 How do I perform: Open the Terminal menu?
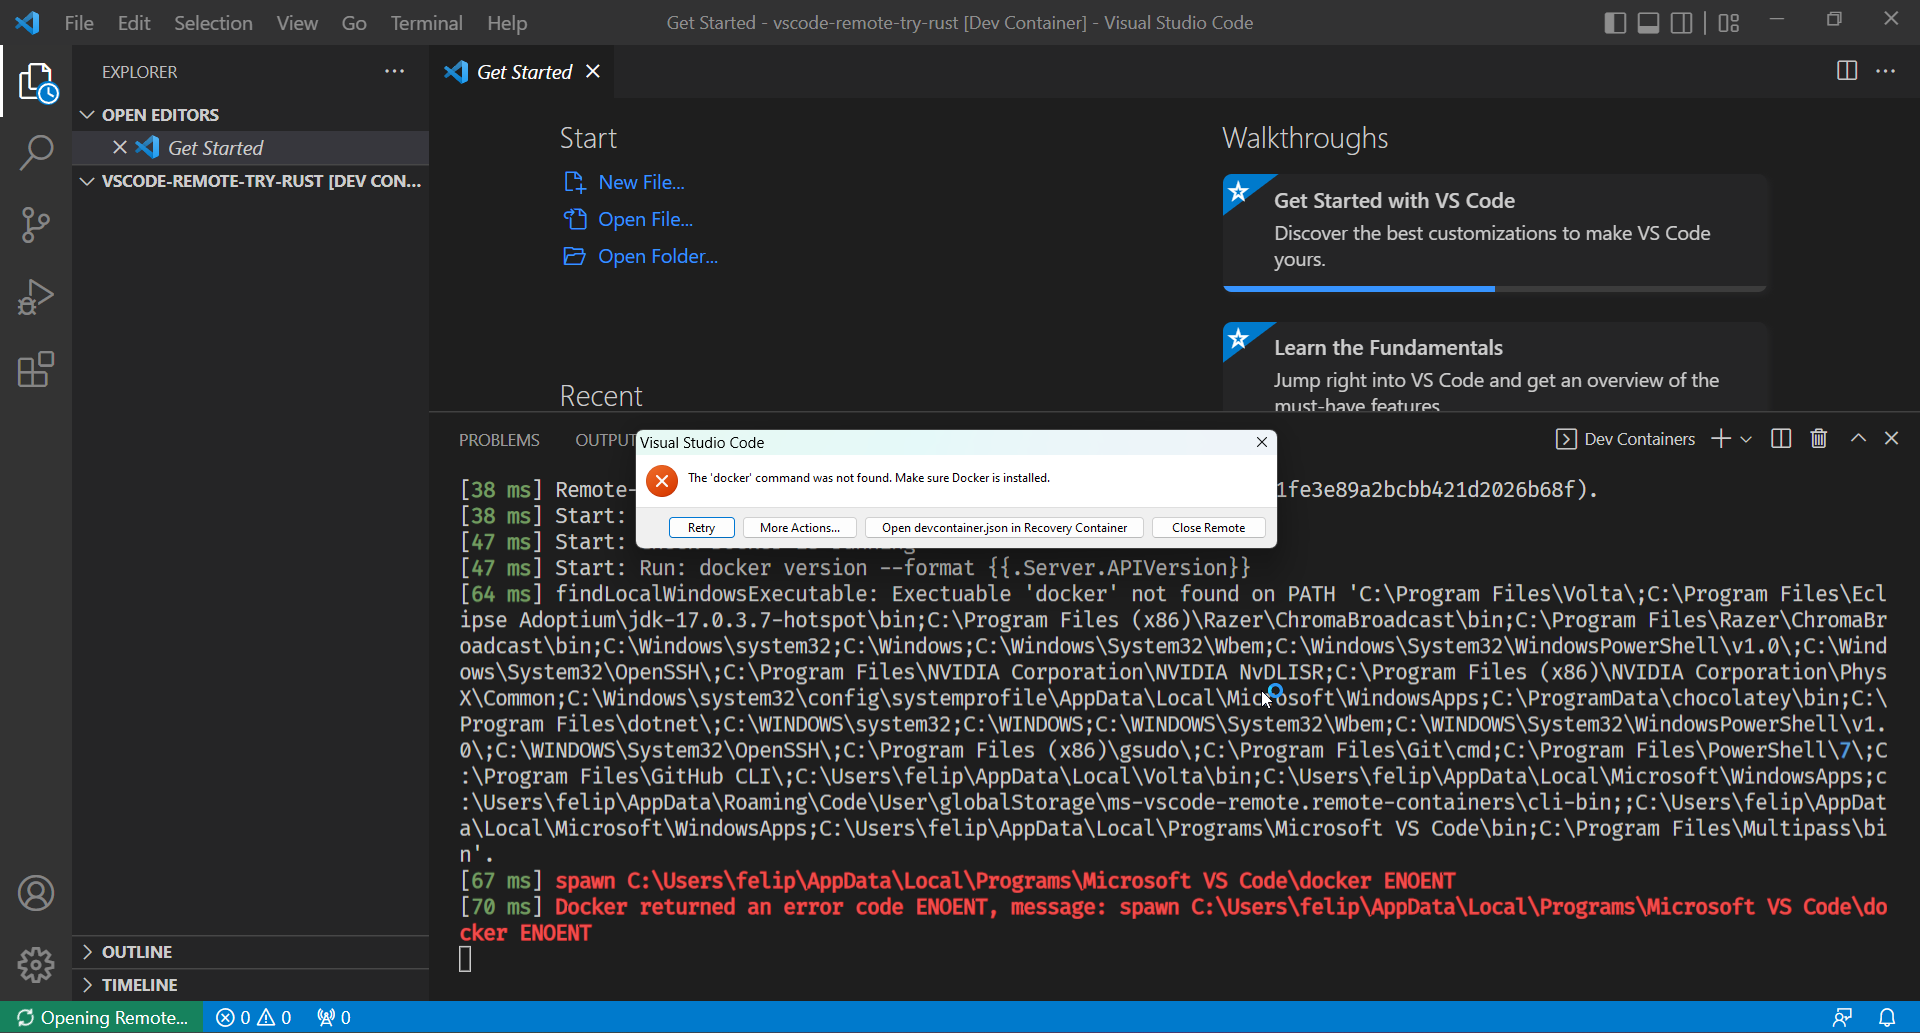point(426,22)
